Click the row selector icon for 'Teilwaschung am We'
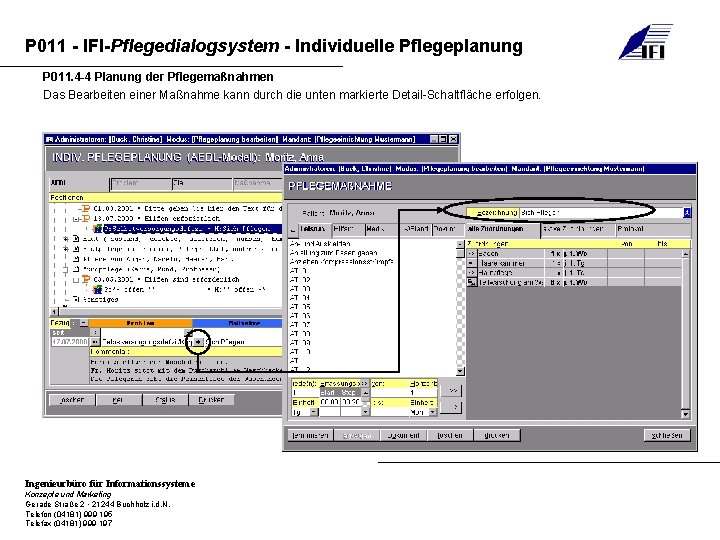Screen dimensions: 720x540 pyautogui.click(x=472, y=282)
